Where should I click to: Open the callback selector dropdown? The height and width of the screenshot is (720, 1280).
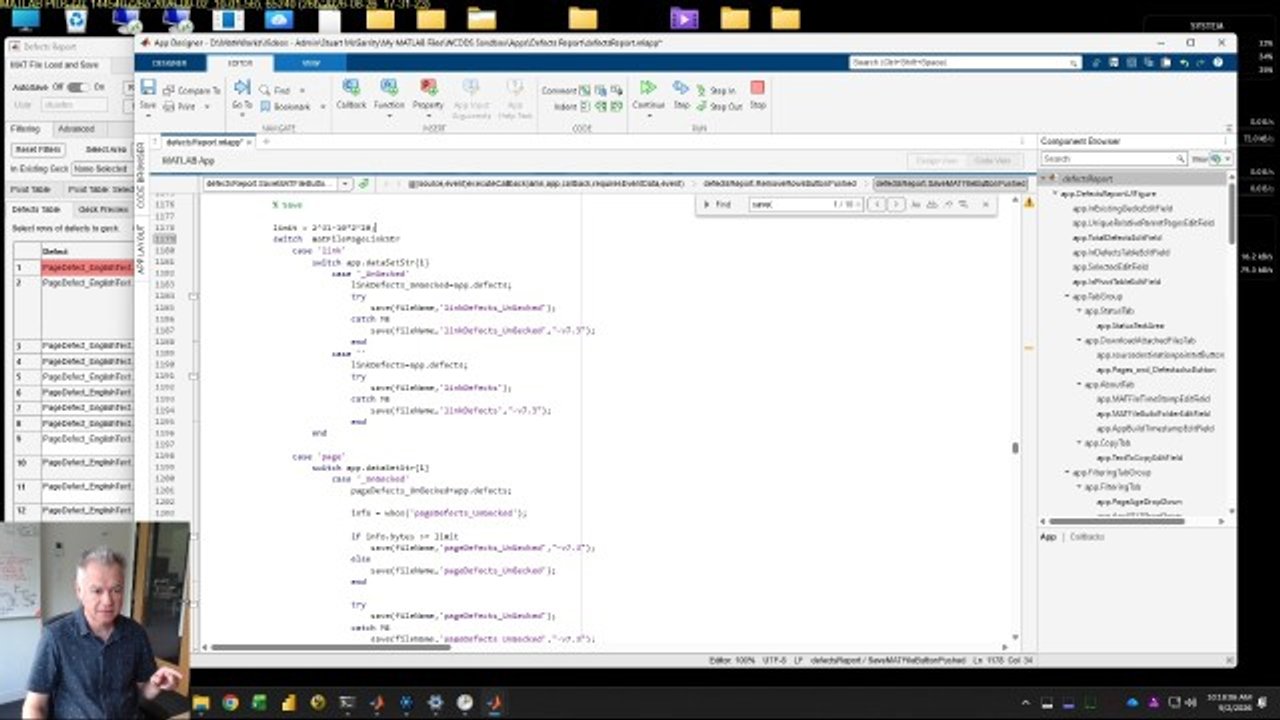[x=344, y=184]
